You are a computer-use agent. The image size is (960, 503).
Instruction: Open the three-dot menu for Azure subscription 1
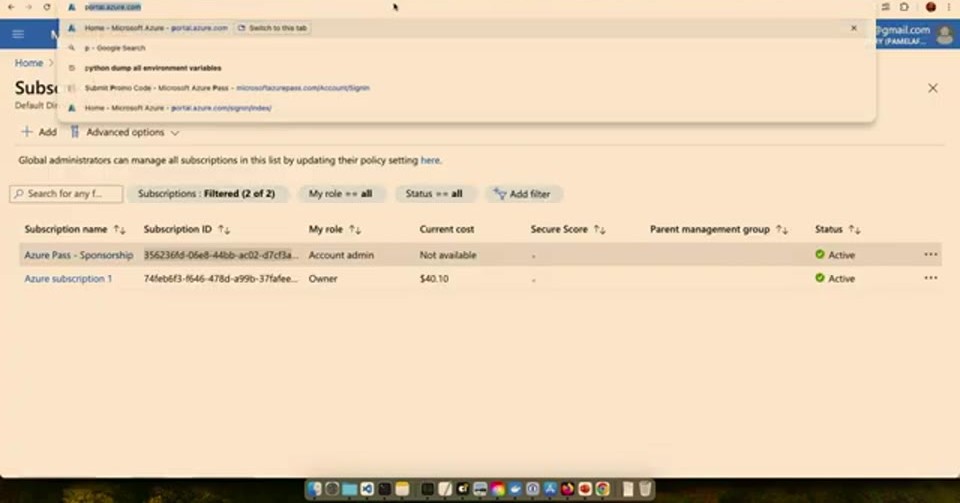[931, 278]
